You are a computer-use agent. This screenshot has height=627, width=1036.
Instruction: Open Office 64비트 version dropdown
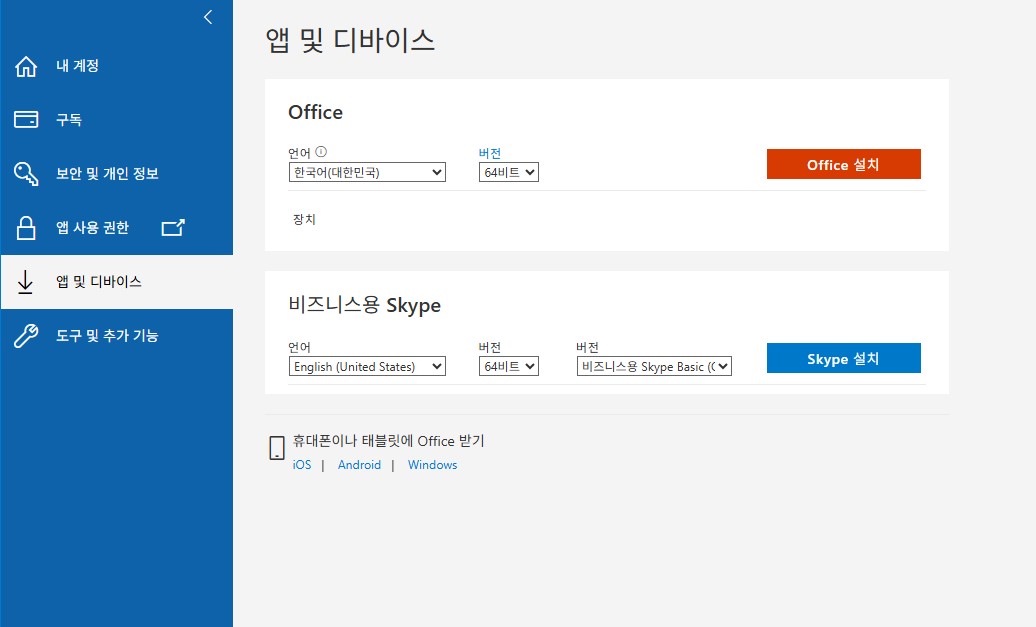point(509,172)
